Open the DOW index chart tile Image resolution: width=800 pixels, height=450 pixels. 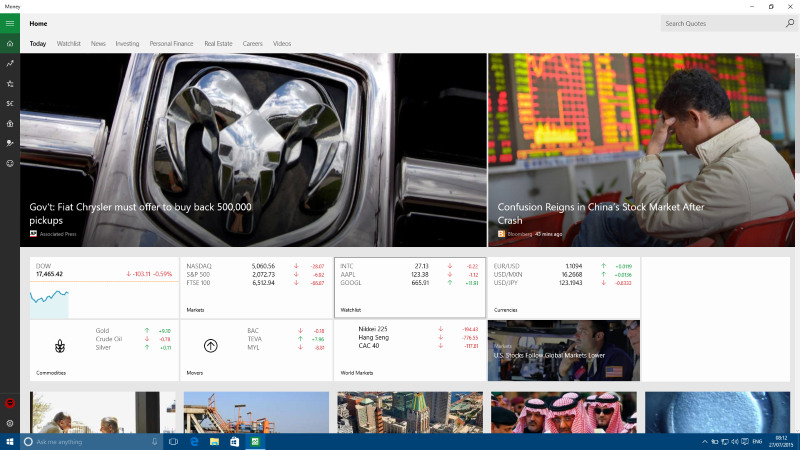pos(104,288)
